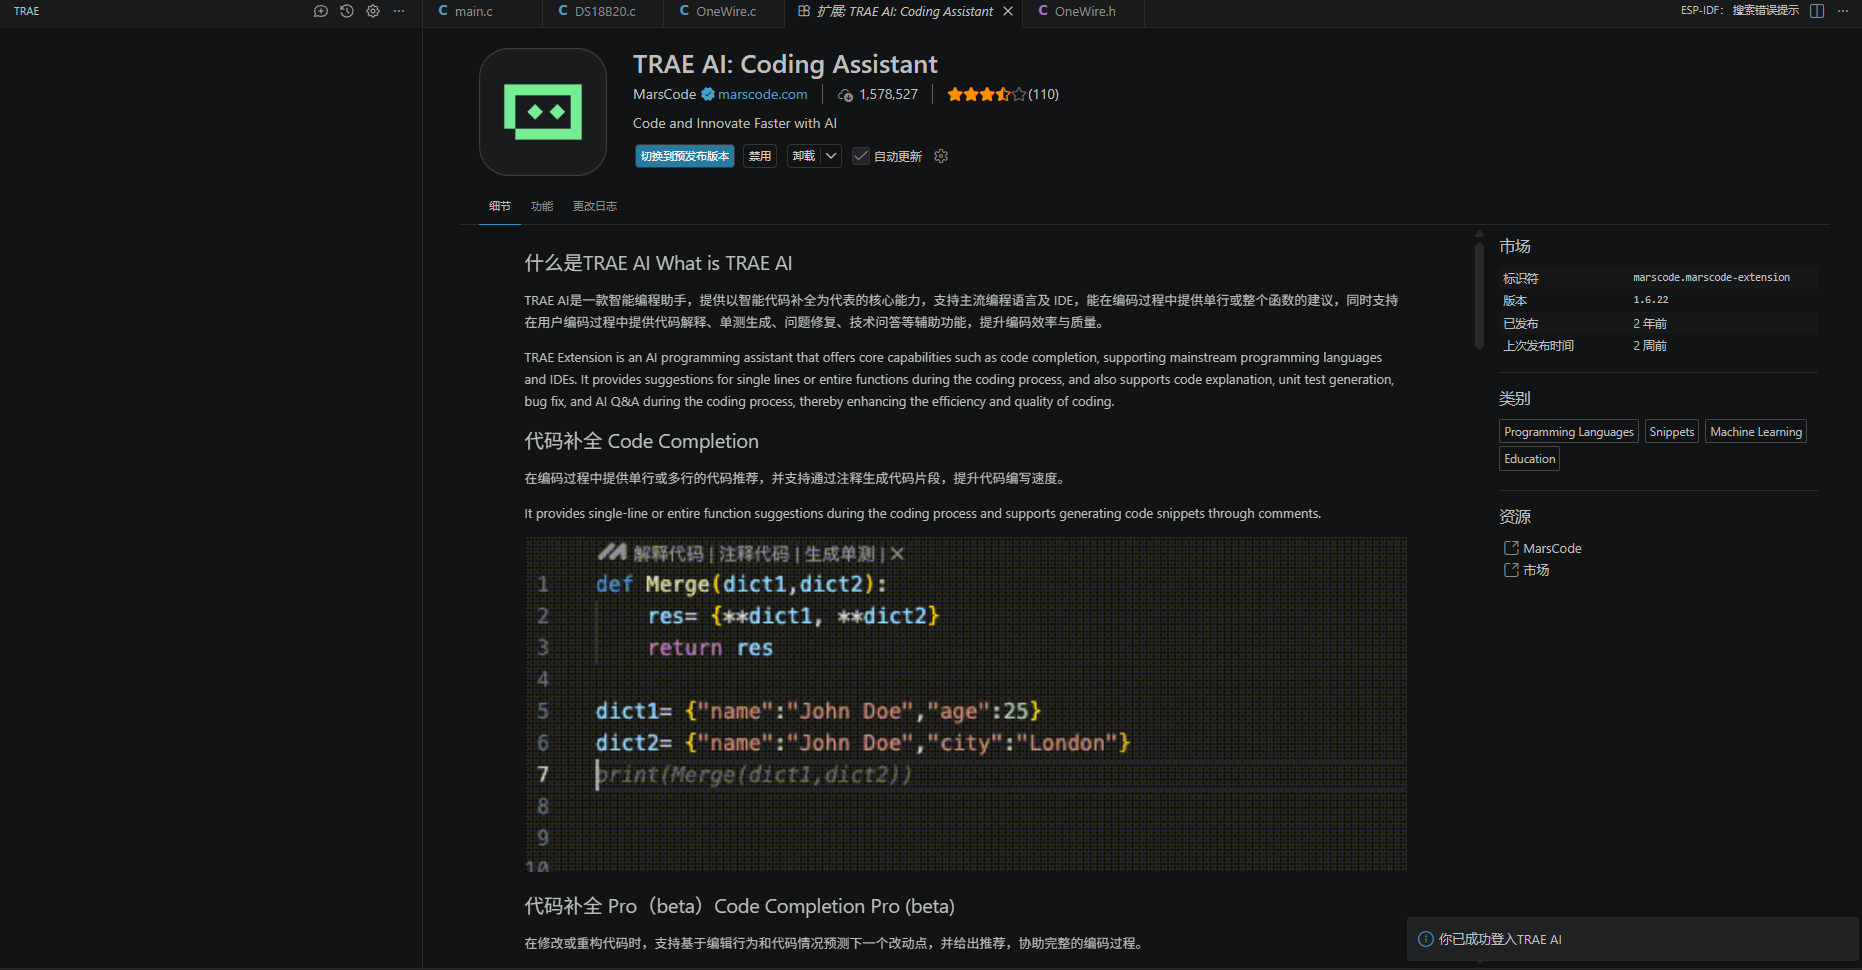The image size is (1862, 970).
Task: Open TRAE chat history icon
Action: click(347, 11)
